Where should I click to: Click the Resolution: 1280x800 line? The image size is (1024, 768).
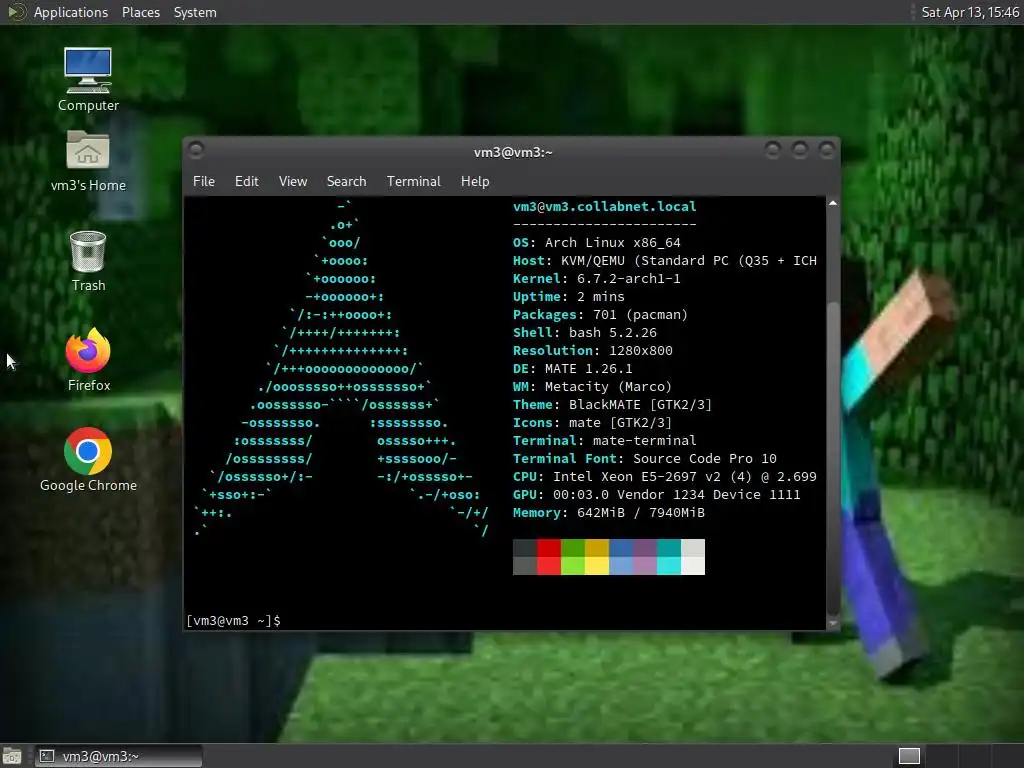(x=592, y=351)
